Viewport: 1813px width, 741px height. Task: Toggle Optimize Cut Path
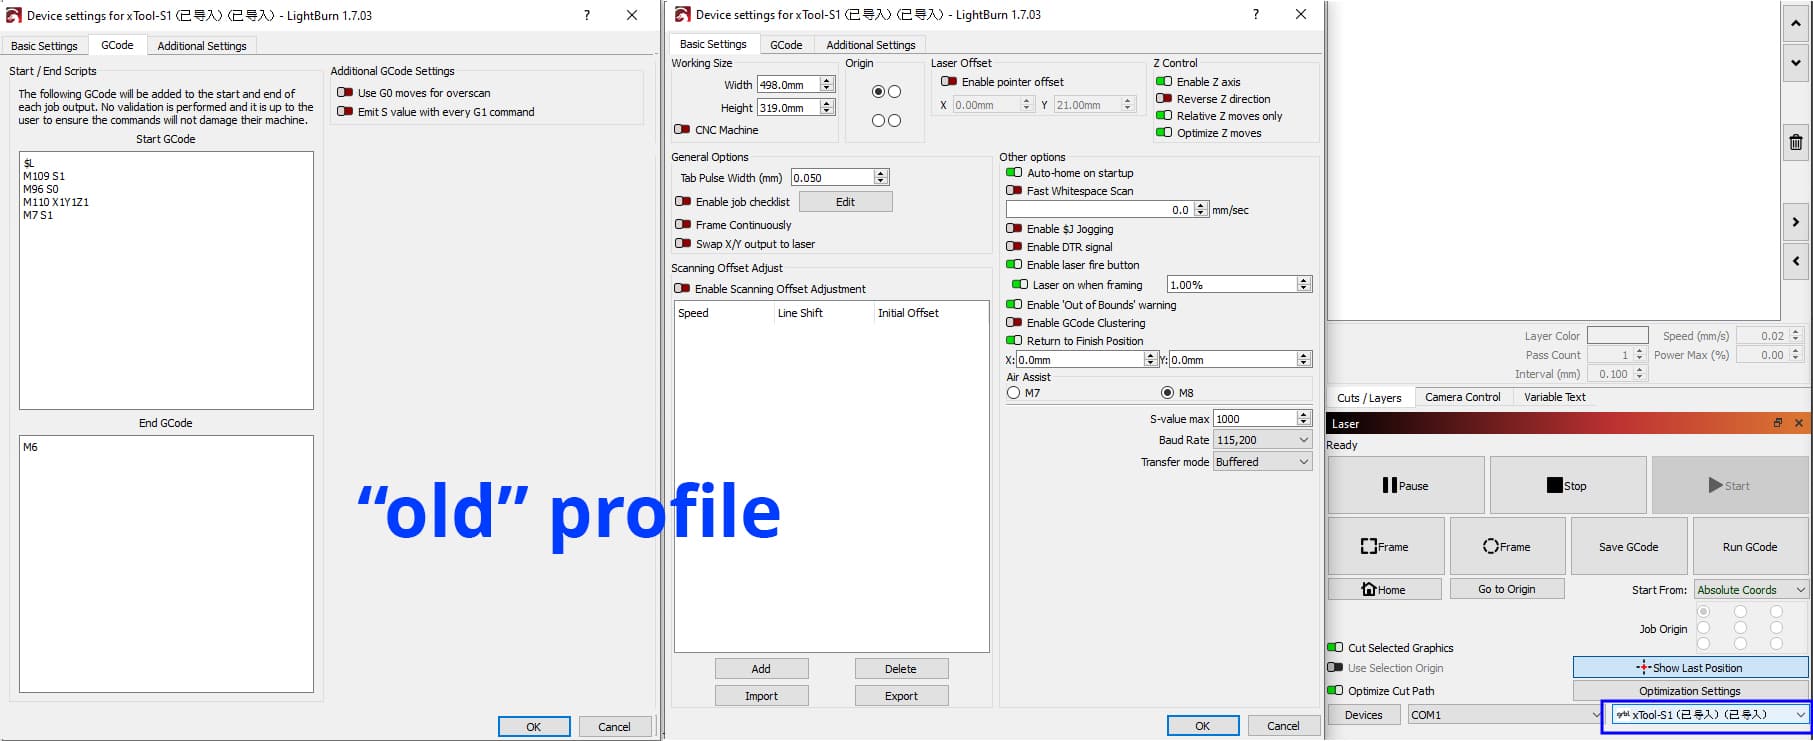point(1335,690)
